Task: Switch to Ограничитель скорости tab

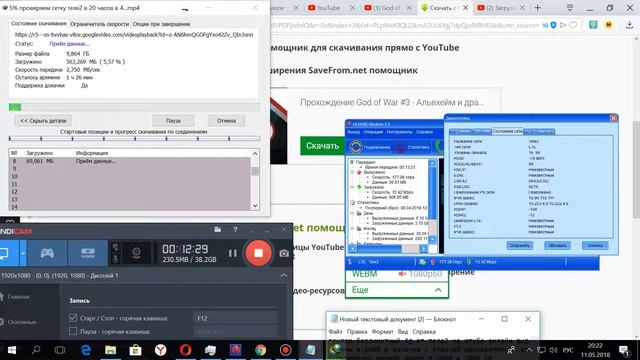Action: click(x=99, y=24)
